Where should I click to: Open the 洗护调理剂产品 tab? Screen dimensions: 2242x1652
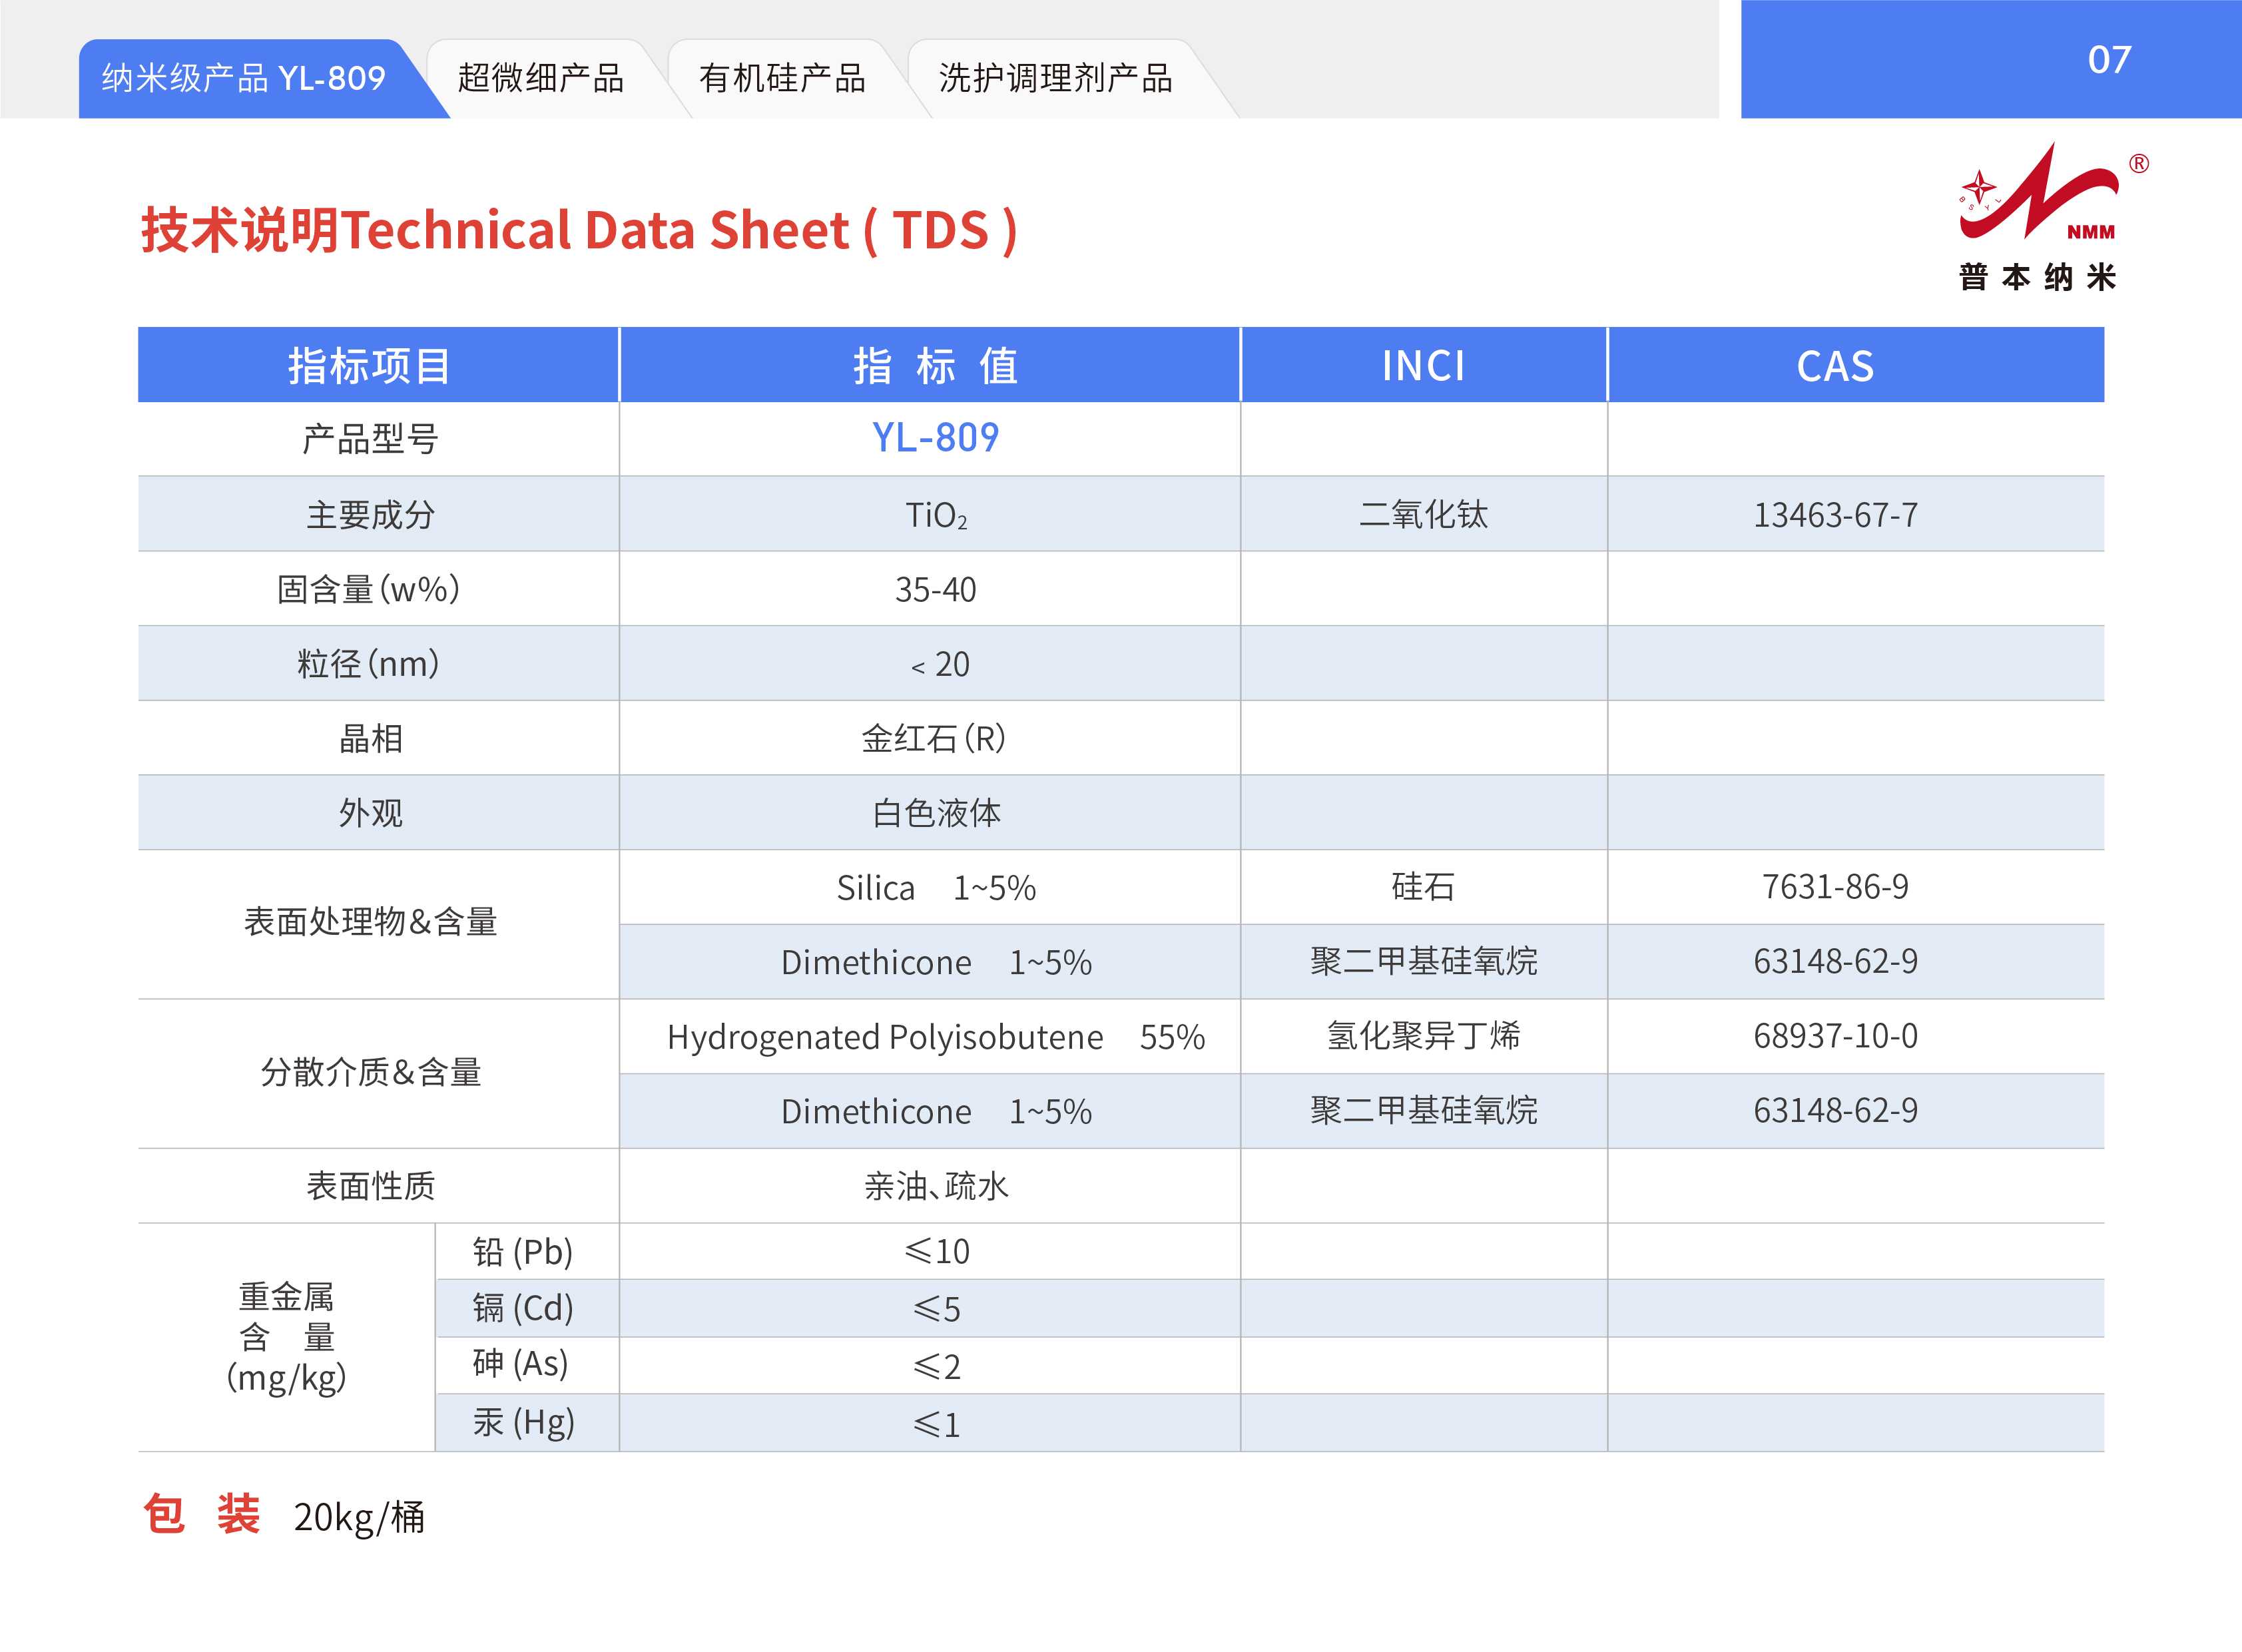coord(1055,78)
